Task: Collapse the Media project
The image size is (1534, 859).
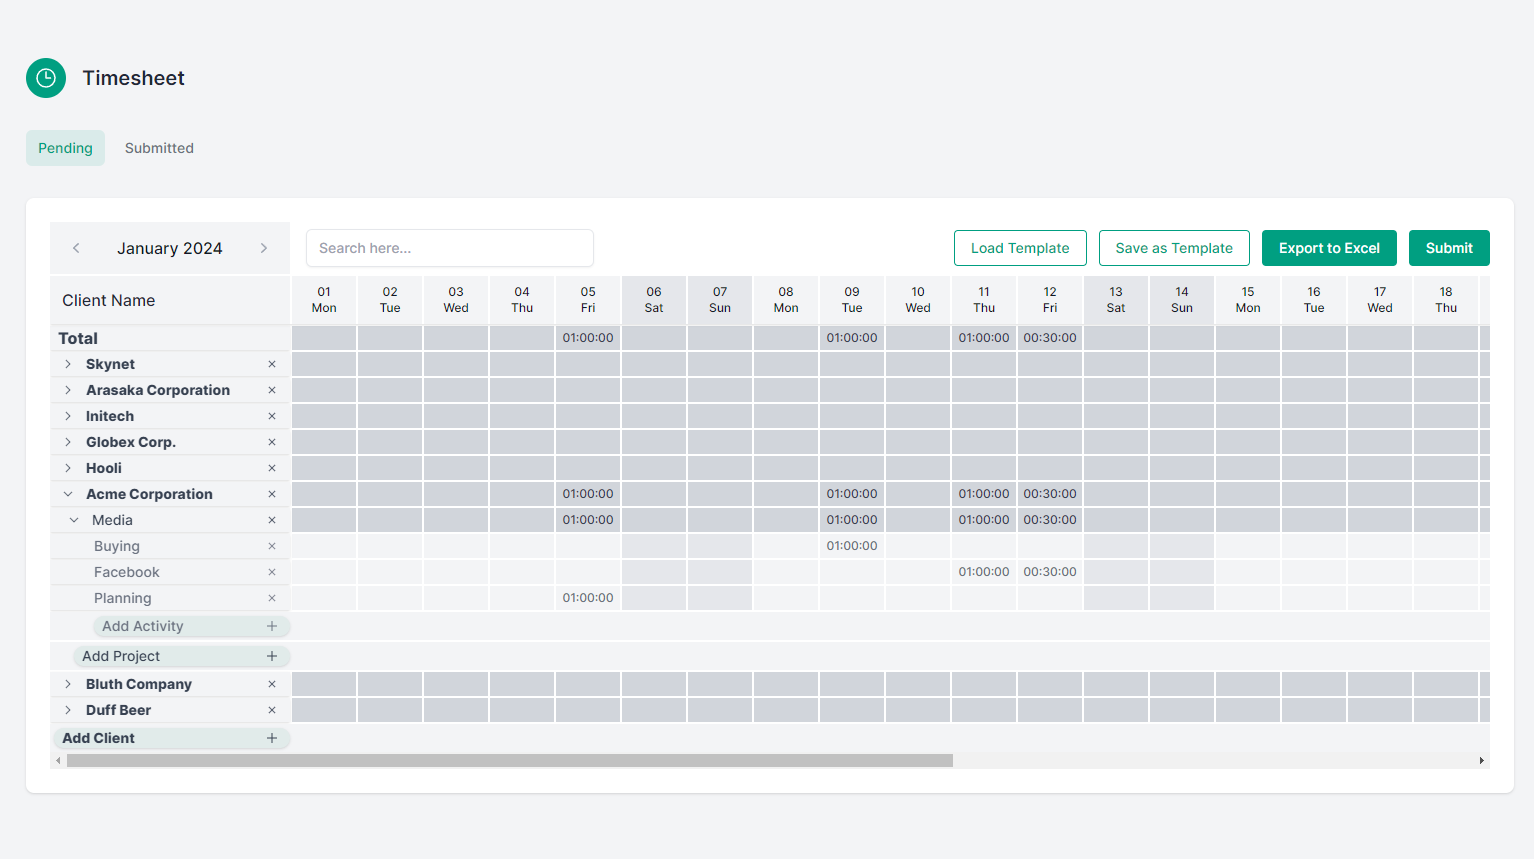Action: [x=74, y=520]
